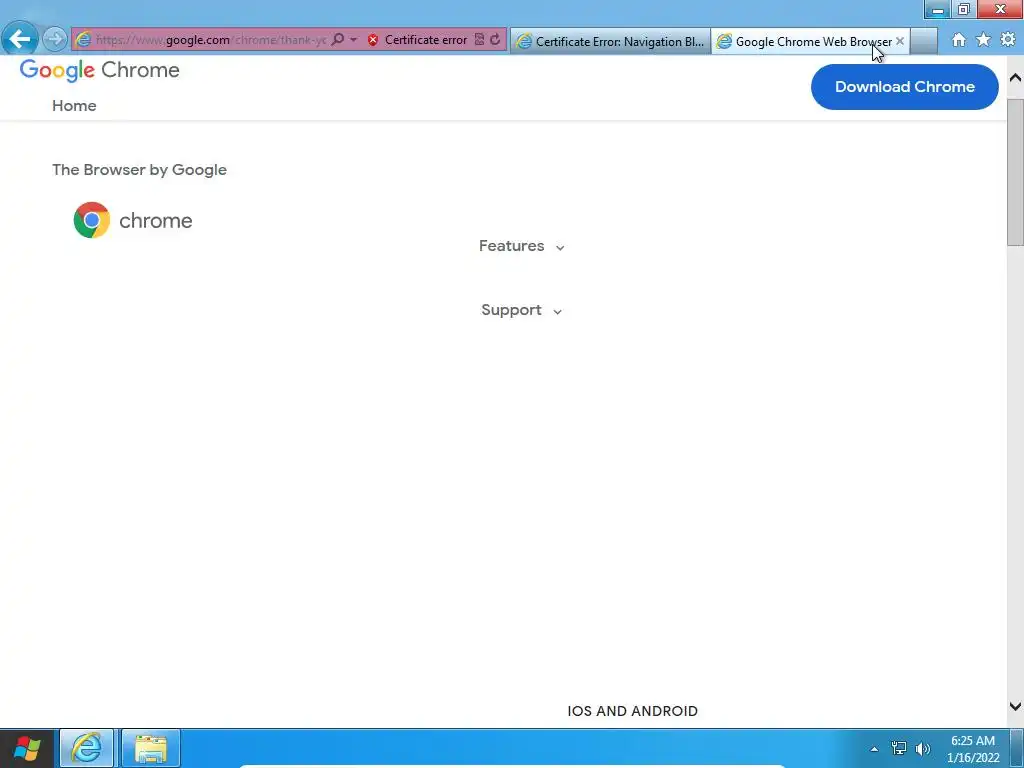Open the Windows Start menu

coord(27,748)
